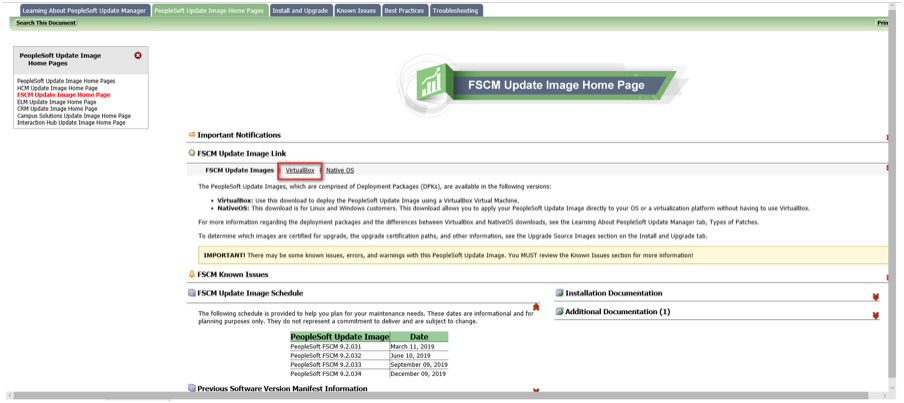Click the FSCM Update Images label
904x403 pixels.
pyautogui.click(x=239, y=171)
